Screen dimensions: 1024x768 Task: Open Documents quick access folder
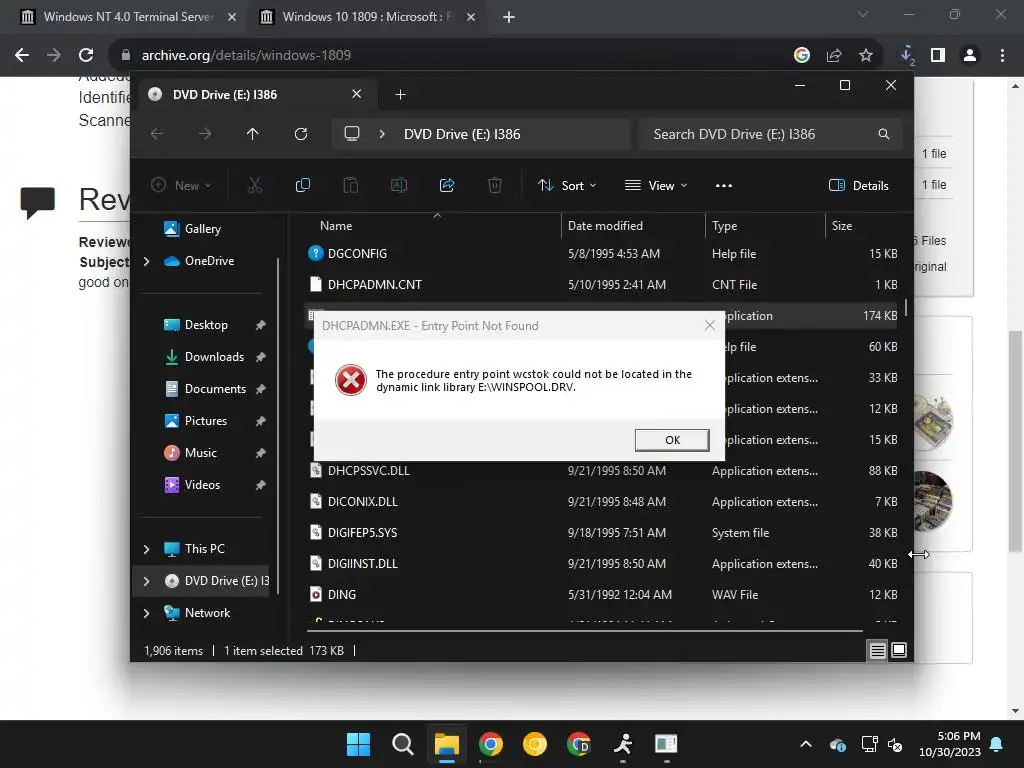(x=206, y=389)
